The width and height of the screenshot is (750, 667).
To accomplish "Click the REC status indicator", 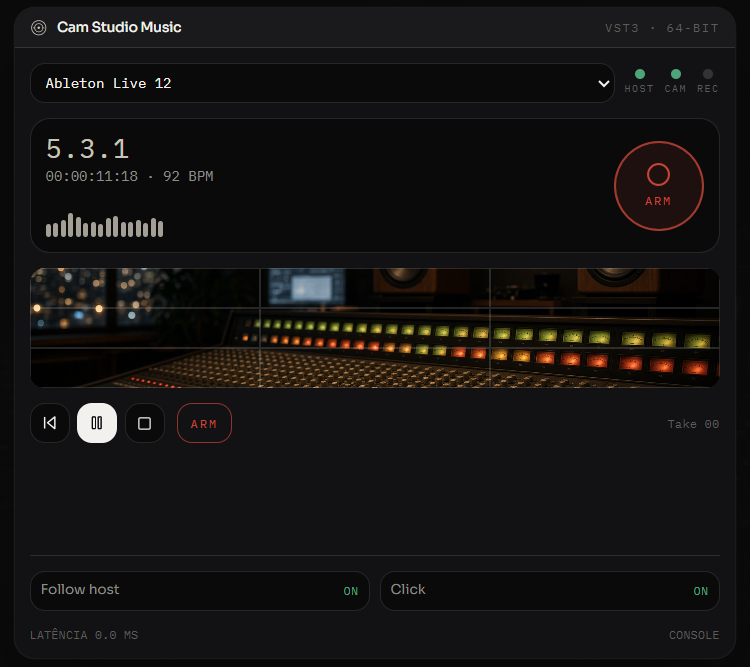I will click(x=707, y=81).
